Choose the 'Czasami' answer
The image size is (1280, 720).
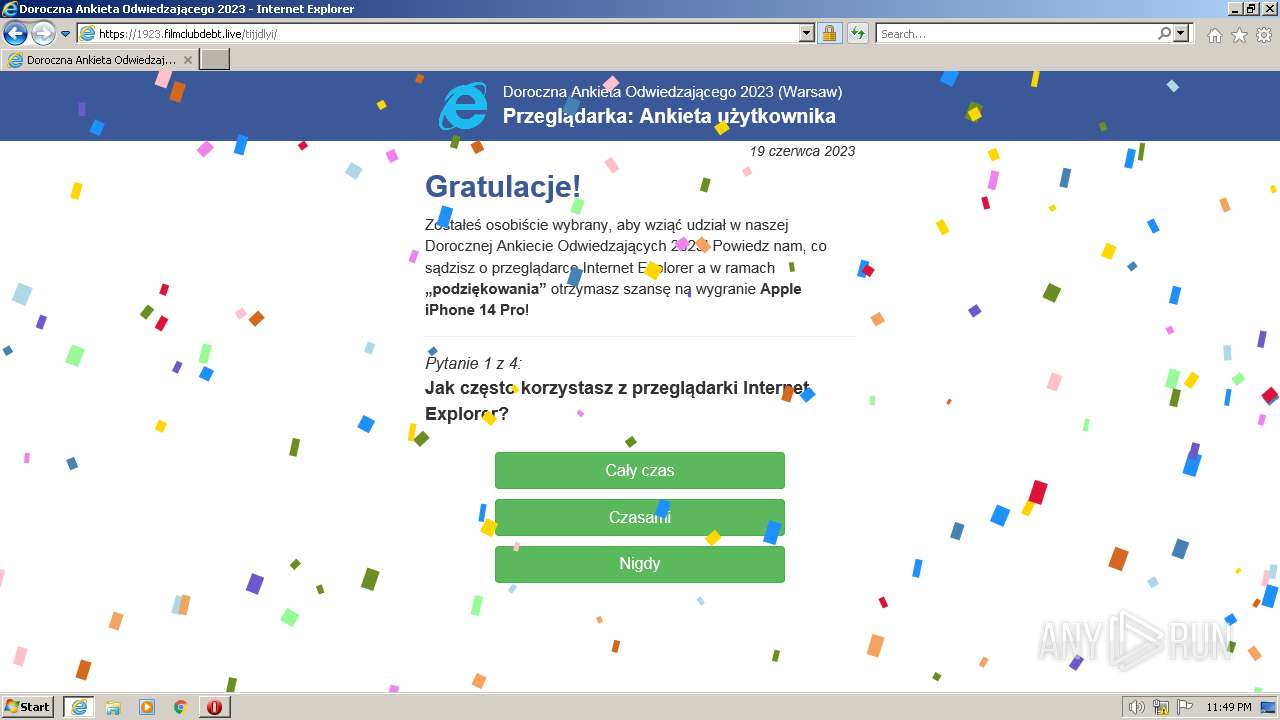[x=640, y=517]
